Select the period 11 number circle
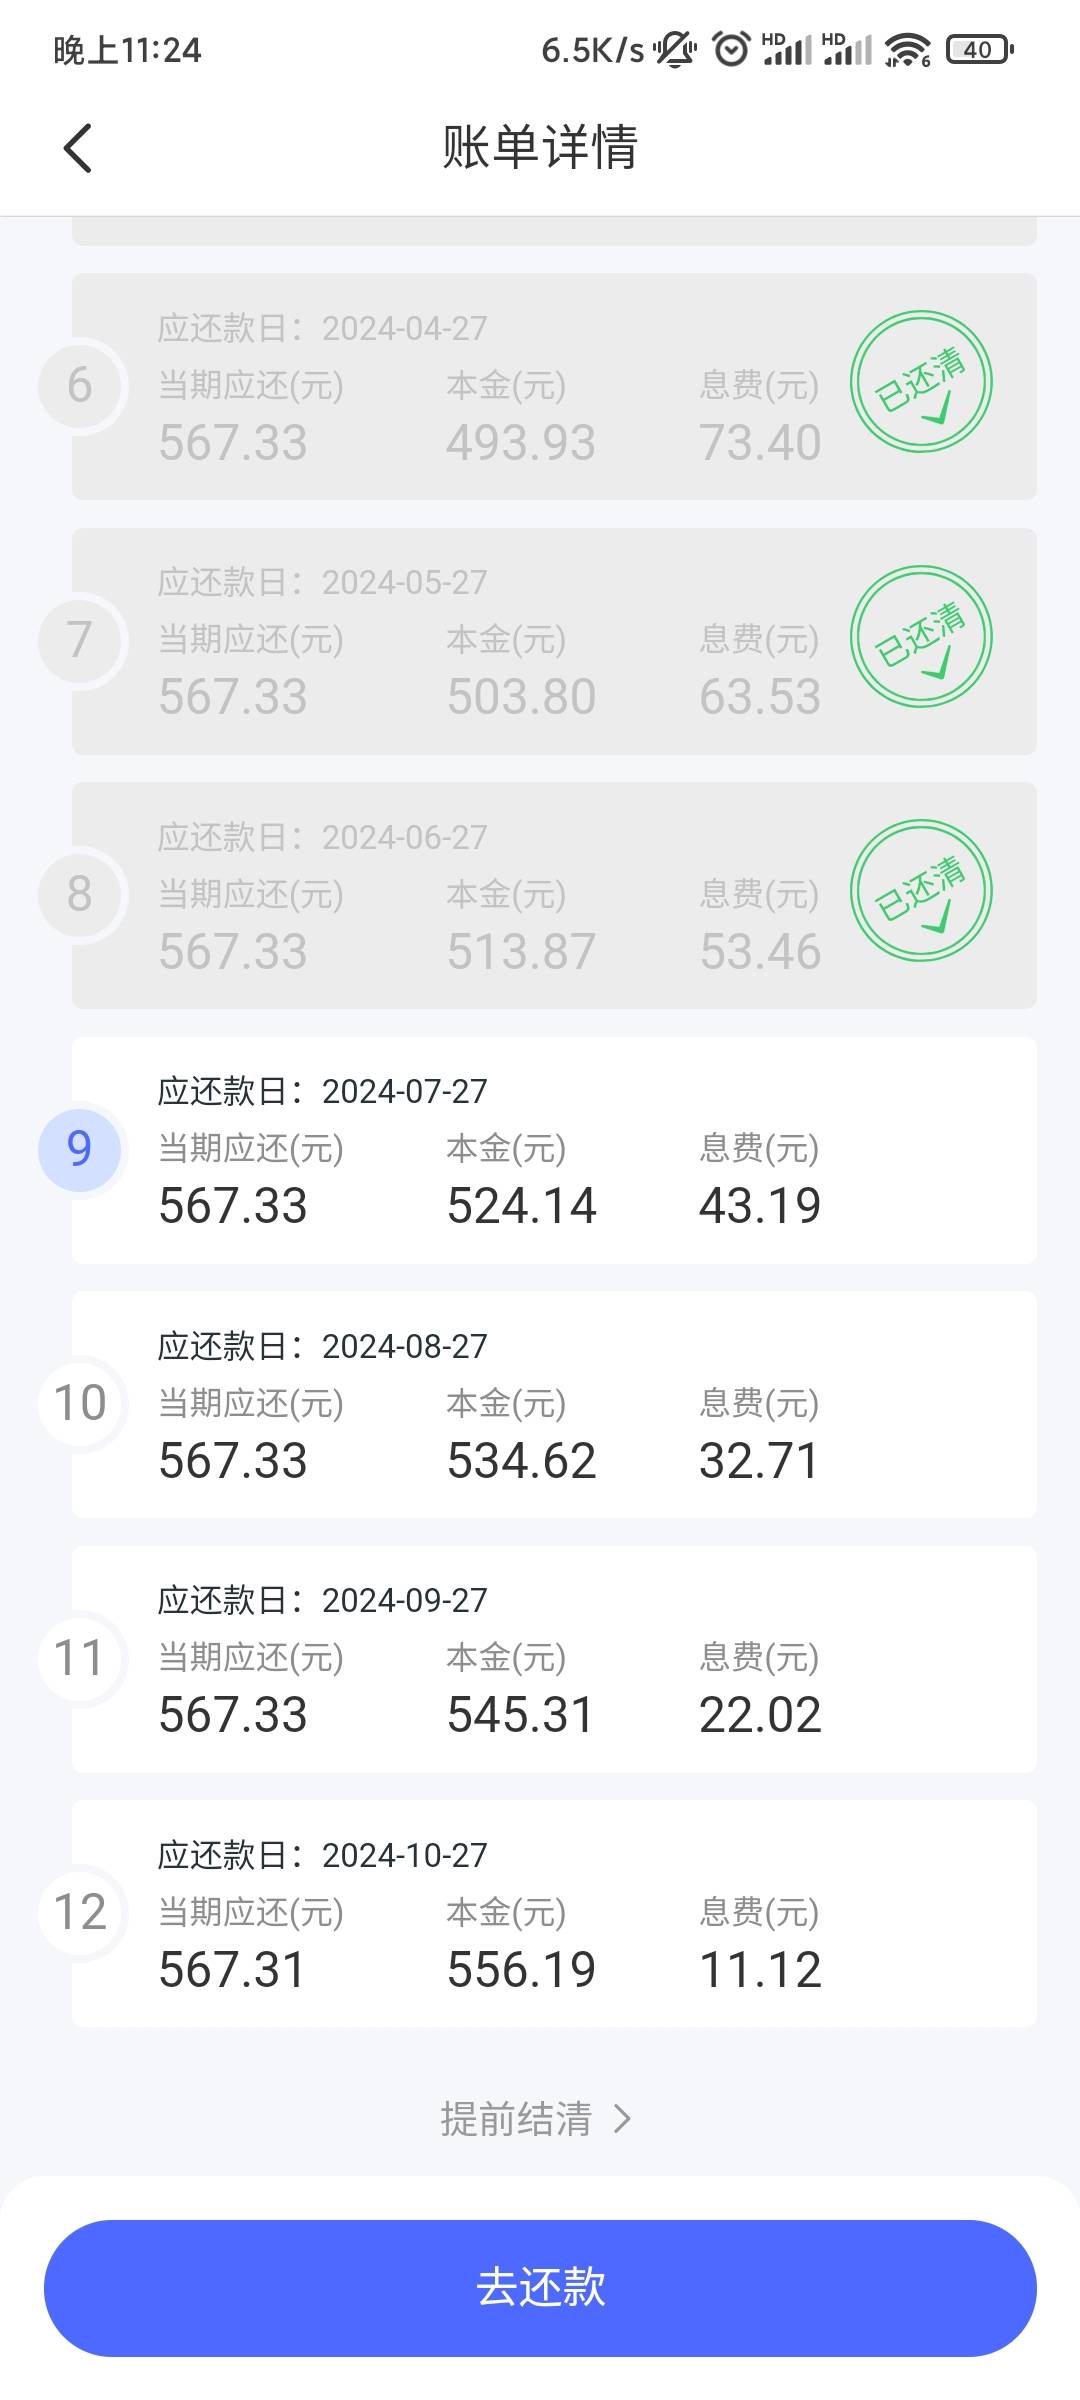Screen dimensions: 1080x2400 (x=80, y=1659)
